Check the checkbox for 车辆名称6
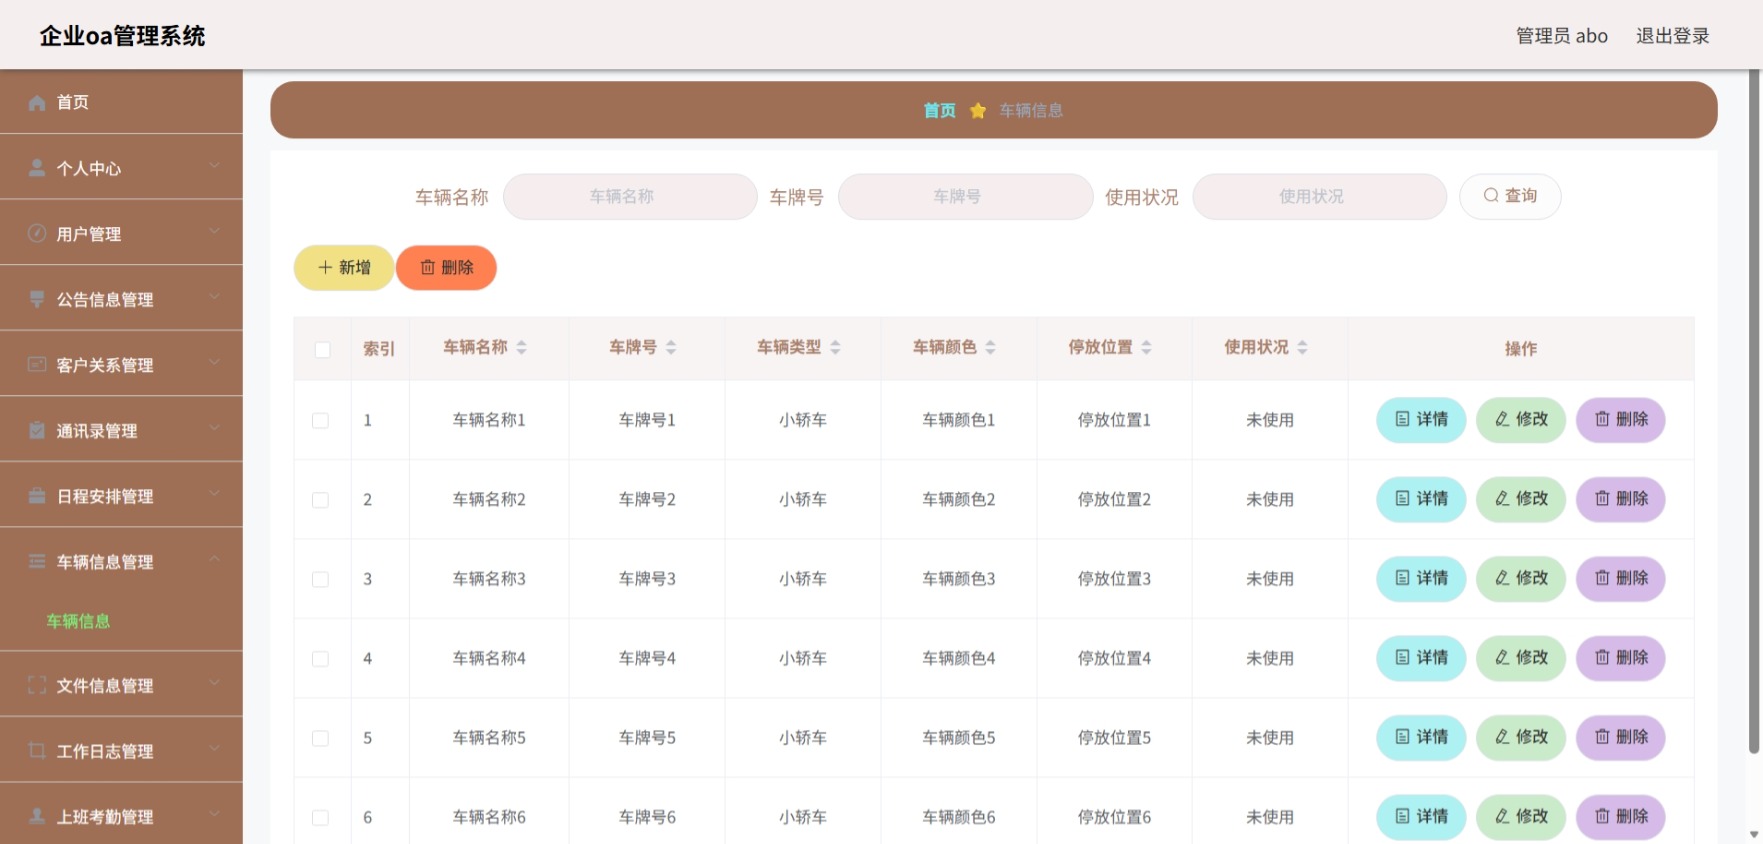 320,818
